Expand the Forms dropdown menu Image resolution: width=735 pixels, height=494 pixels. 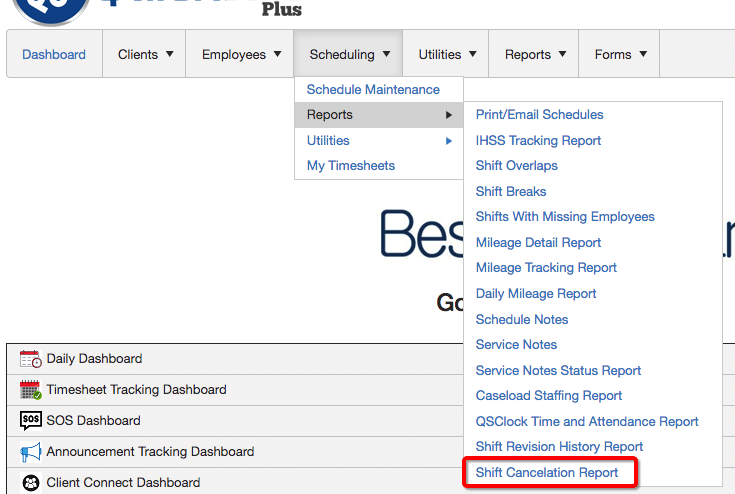pyautogui.click(x=620, y=54)
